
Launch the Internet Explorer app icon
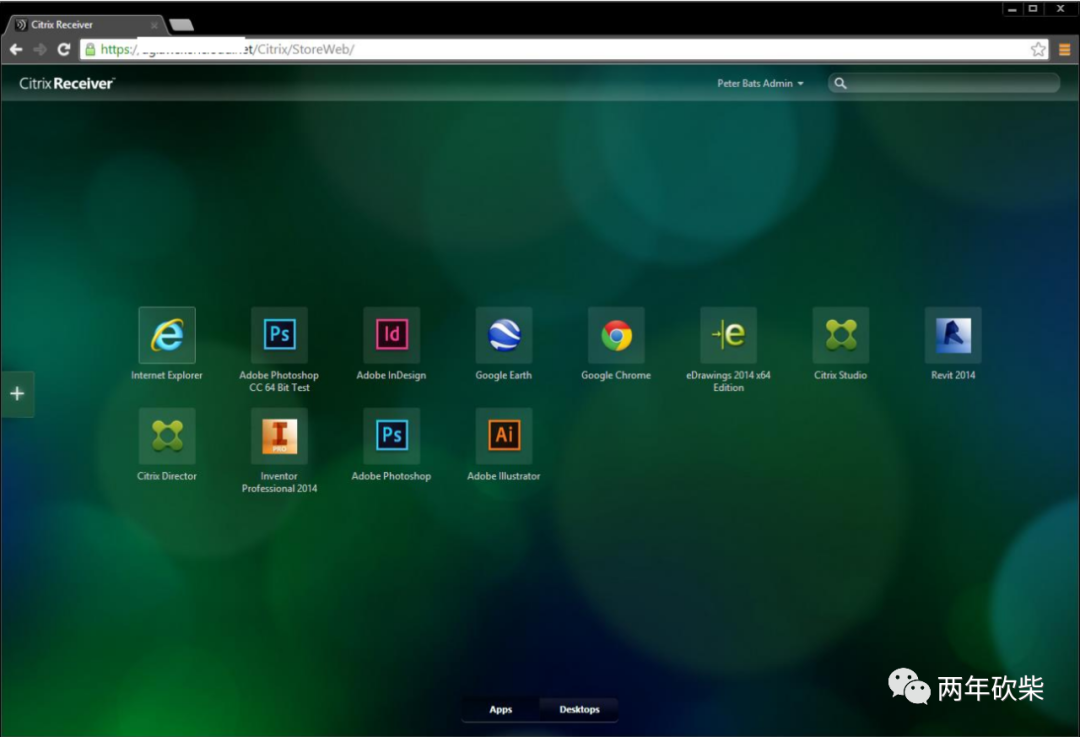tap(167, 335)
